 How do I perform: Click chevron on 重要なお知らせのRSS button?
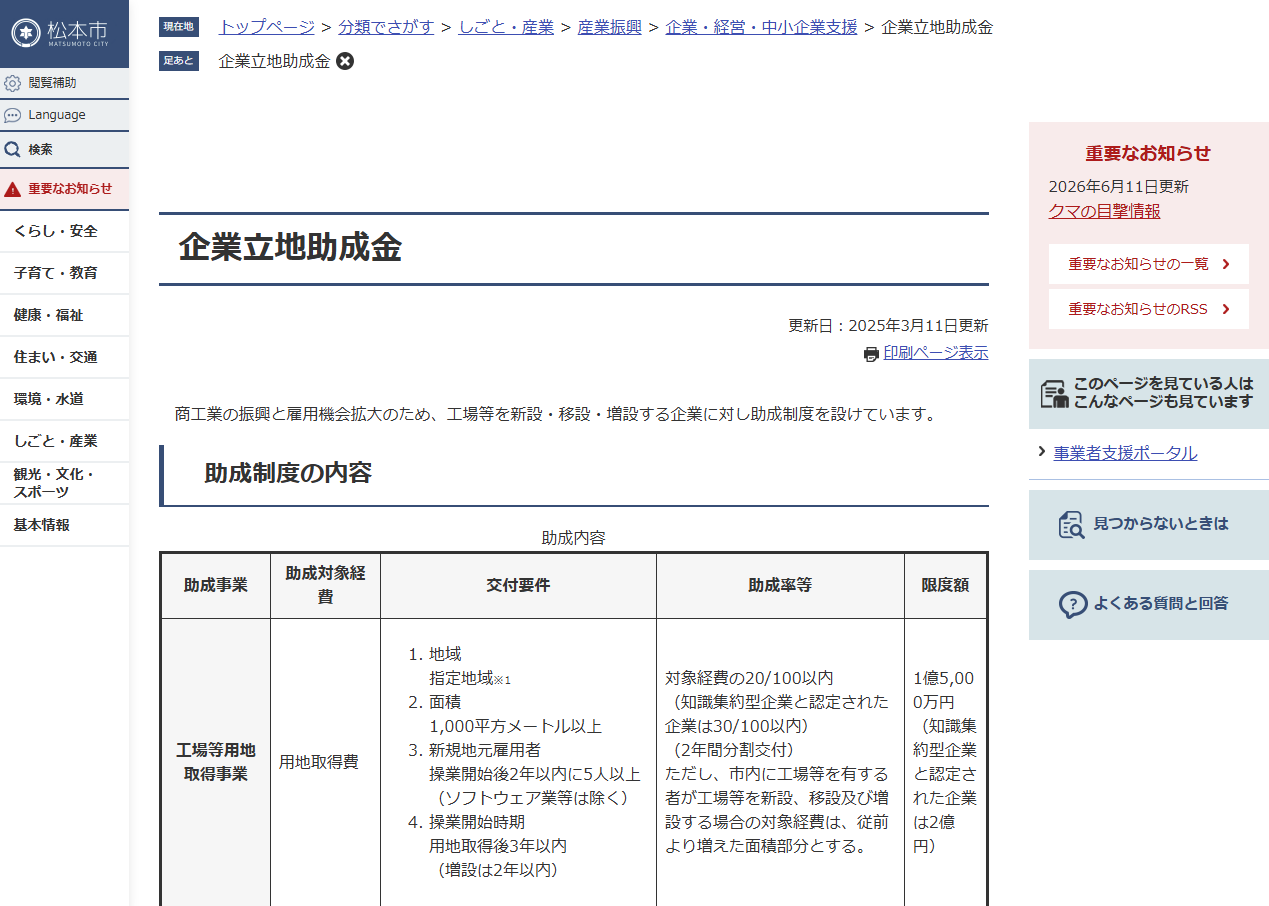[x=1226, y=309]
